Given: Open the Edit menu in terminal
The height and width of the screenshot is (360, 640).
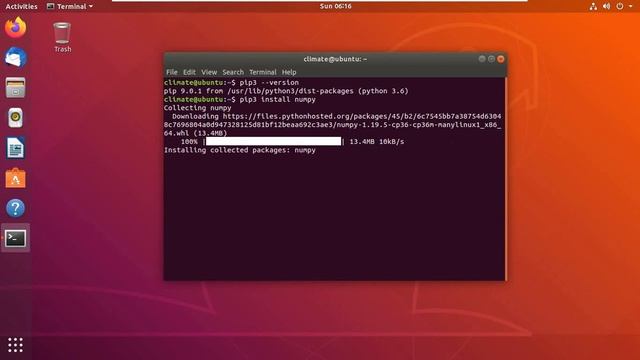Looking at the screenshot, I should [189, 72].
